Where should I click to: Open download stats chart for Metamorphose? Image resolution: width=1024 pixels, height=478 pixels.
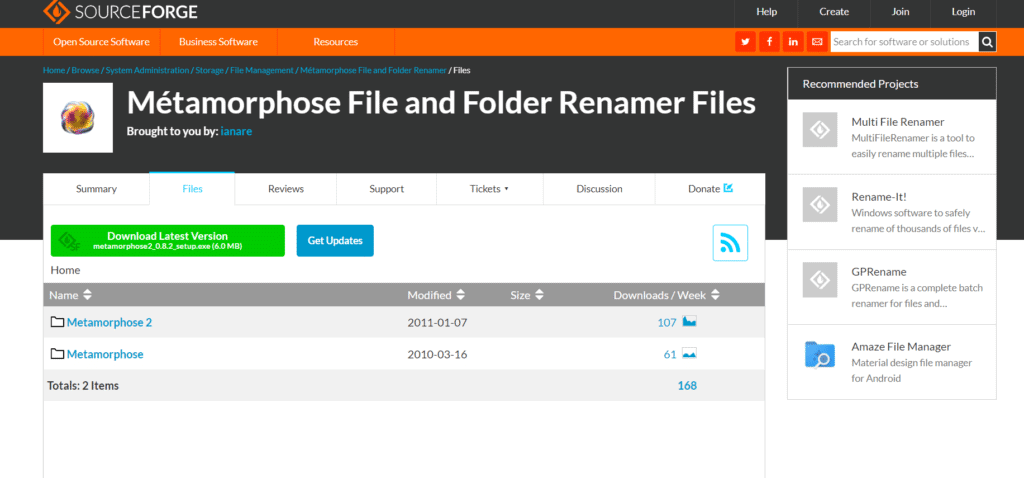pyautogui.click(x=690, y=353)
